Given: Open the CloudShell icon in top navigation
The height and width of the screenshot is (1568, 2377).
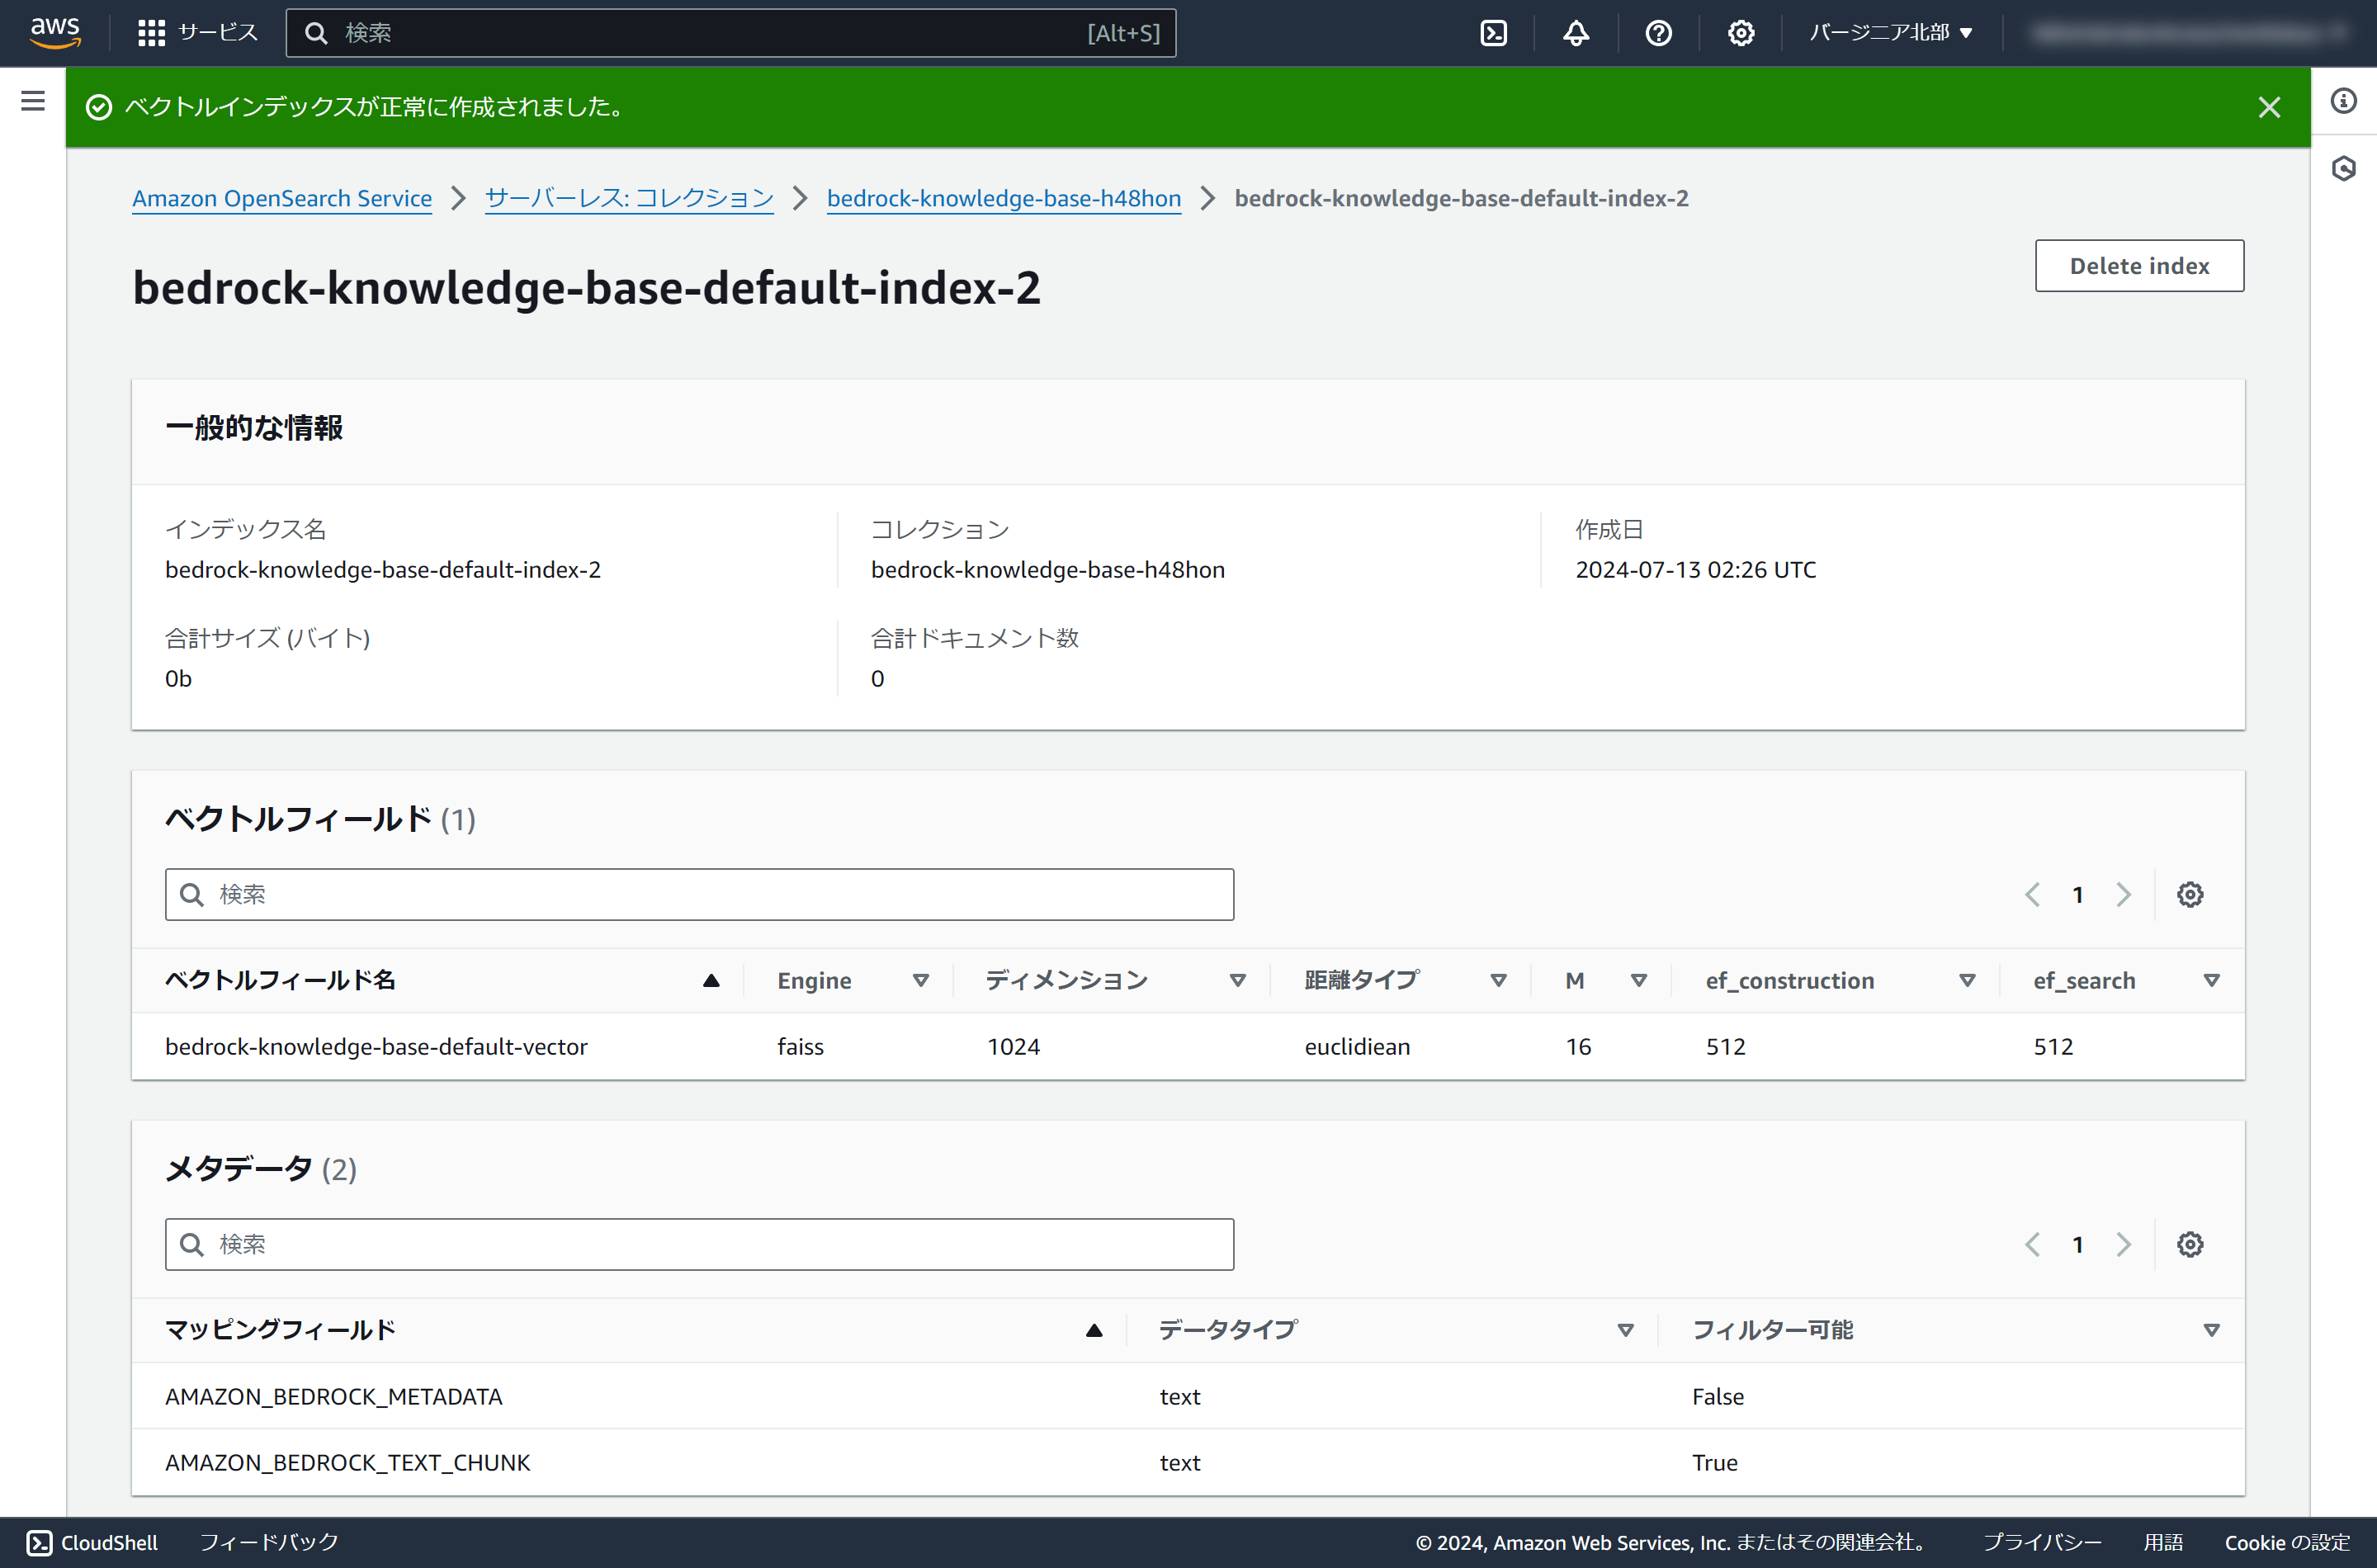Looking at the screenshot, I should pos(1493,33).
